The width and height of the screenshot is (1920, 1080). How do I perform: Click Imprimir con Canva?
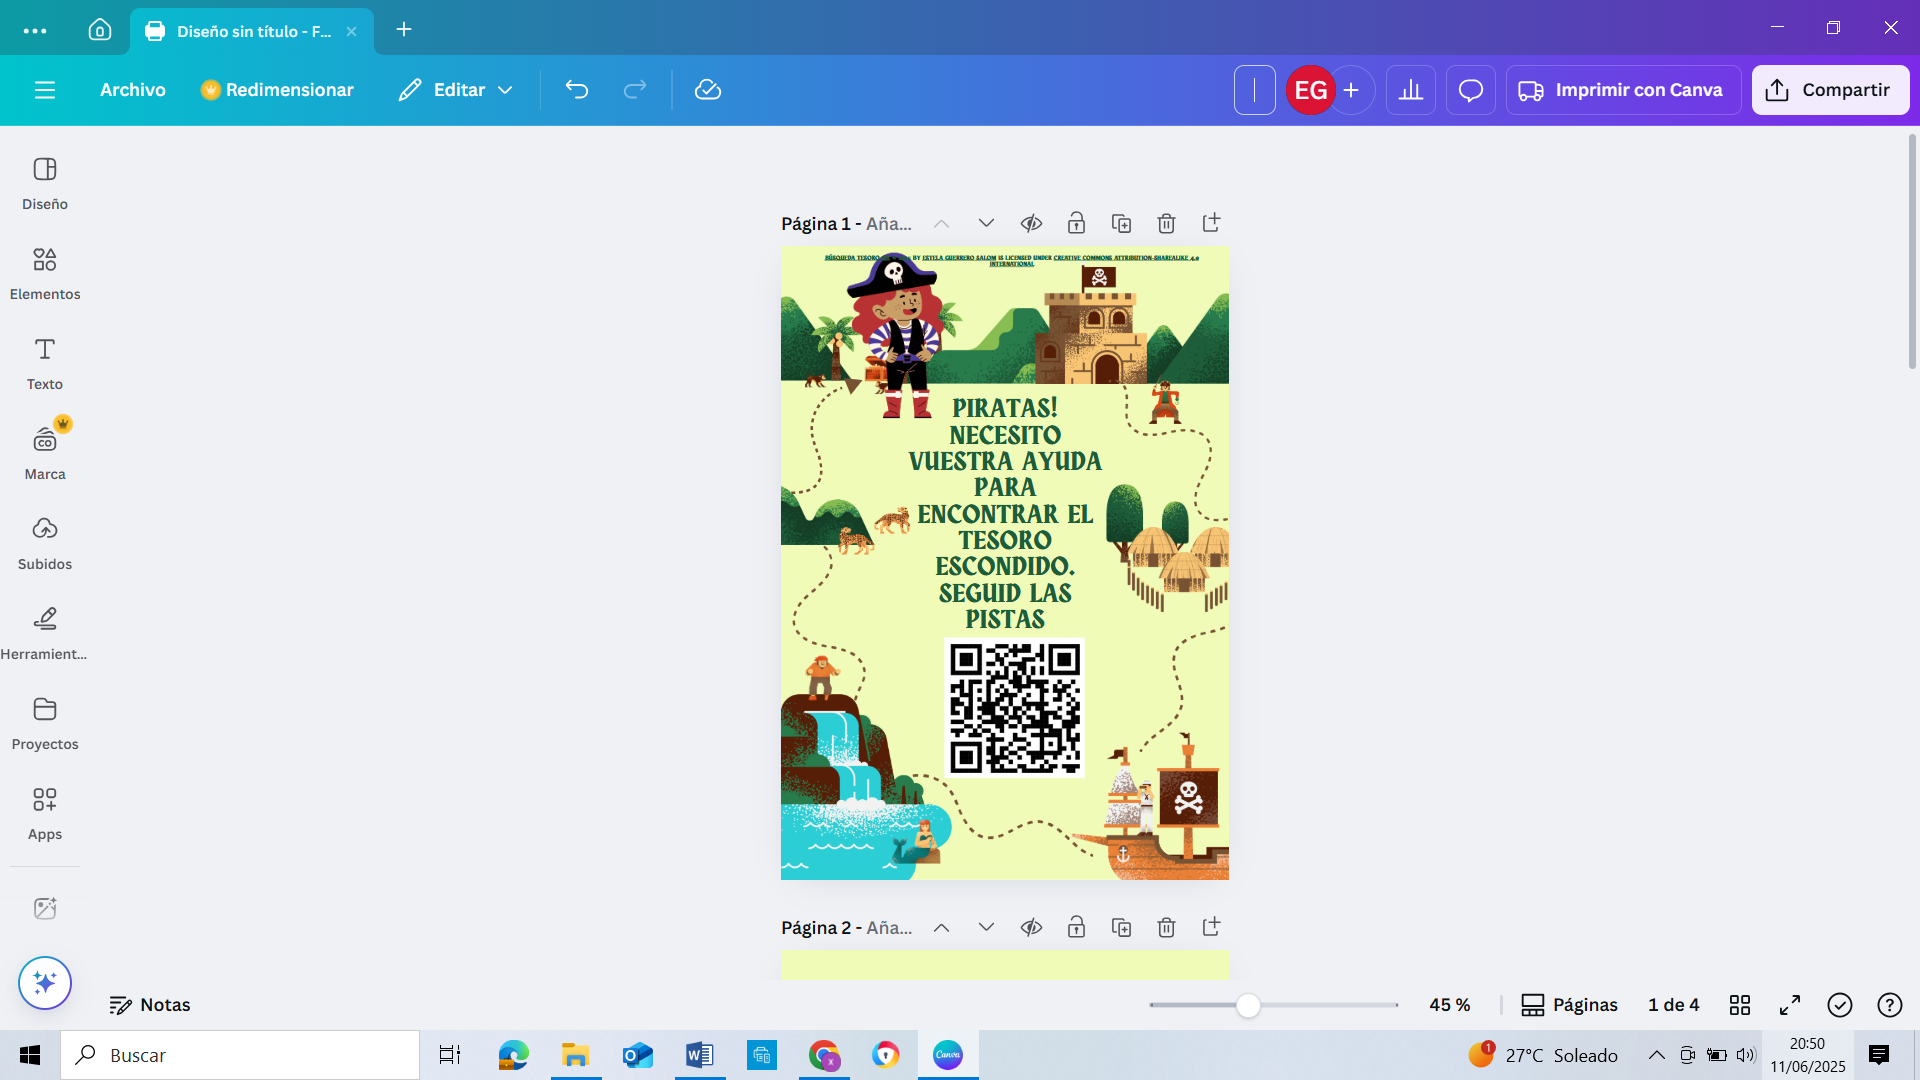click(x=1622, y=89)
